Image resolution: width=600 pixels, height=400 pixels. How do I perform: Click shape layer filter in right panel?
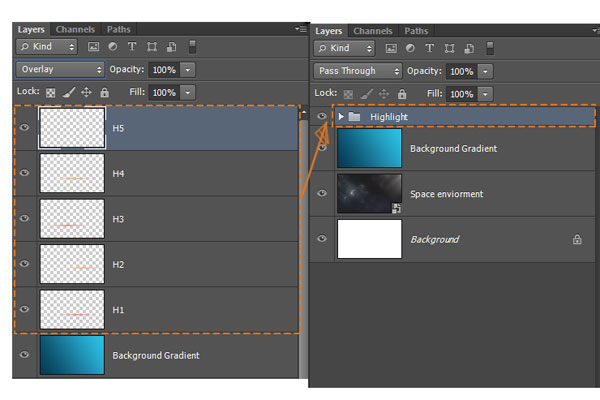pyautogui.click(x=449, y=48)
